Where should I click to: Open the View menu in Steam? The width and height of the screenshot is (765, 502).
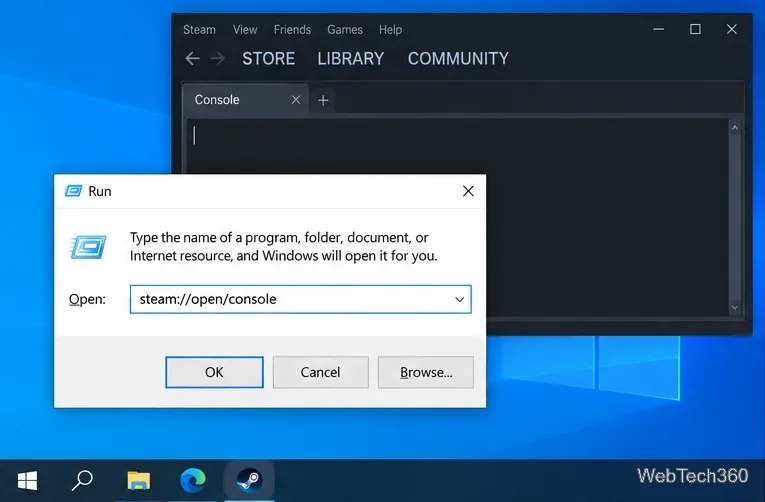click(x=245, y=30)
